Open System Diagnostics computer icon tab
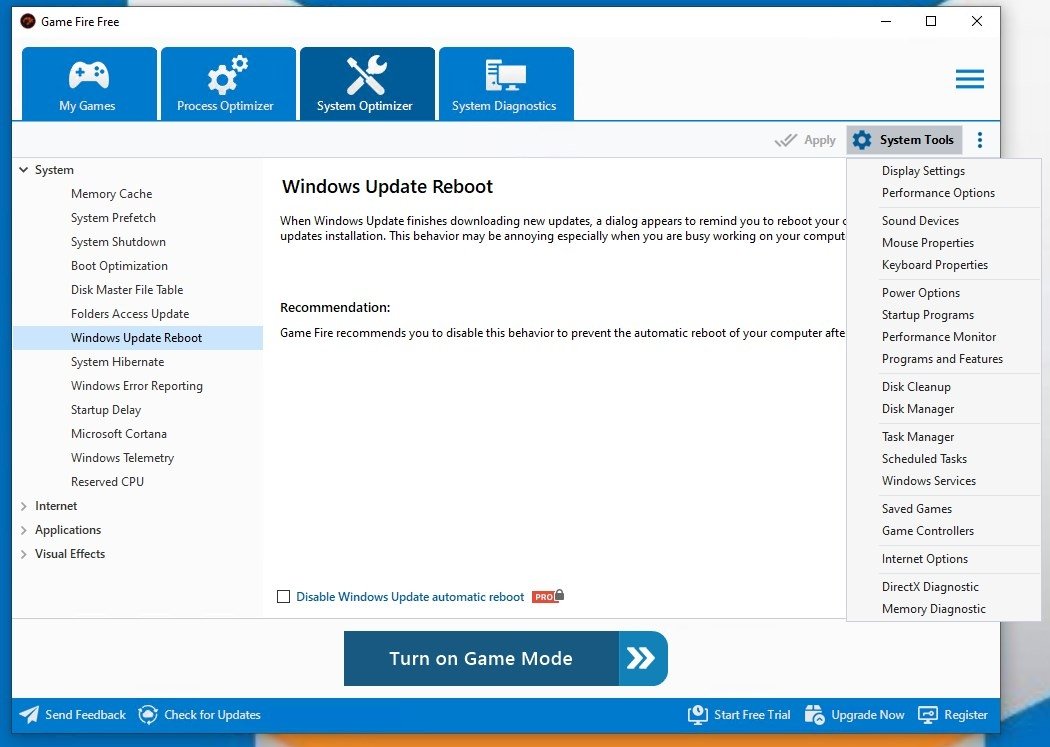 click(x=506, y=84)
